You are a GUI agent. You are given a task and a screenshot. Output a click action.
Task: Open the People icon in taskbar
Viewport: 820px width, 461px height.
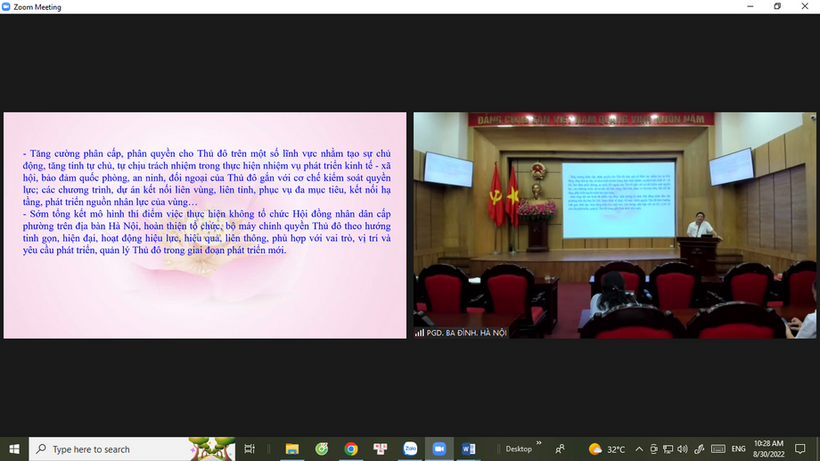[561, 449]
